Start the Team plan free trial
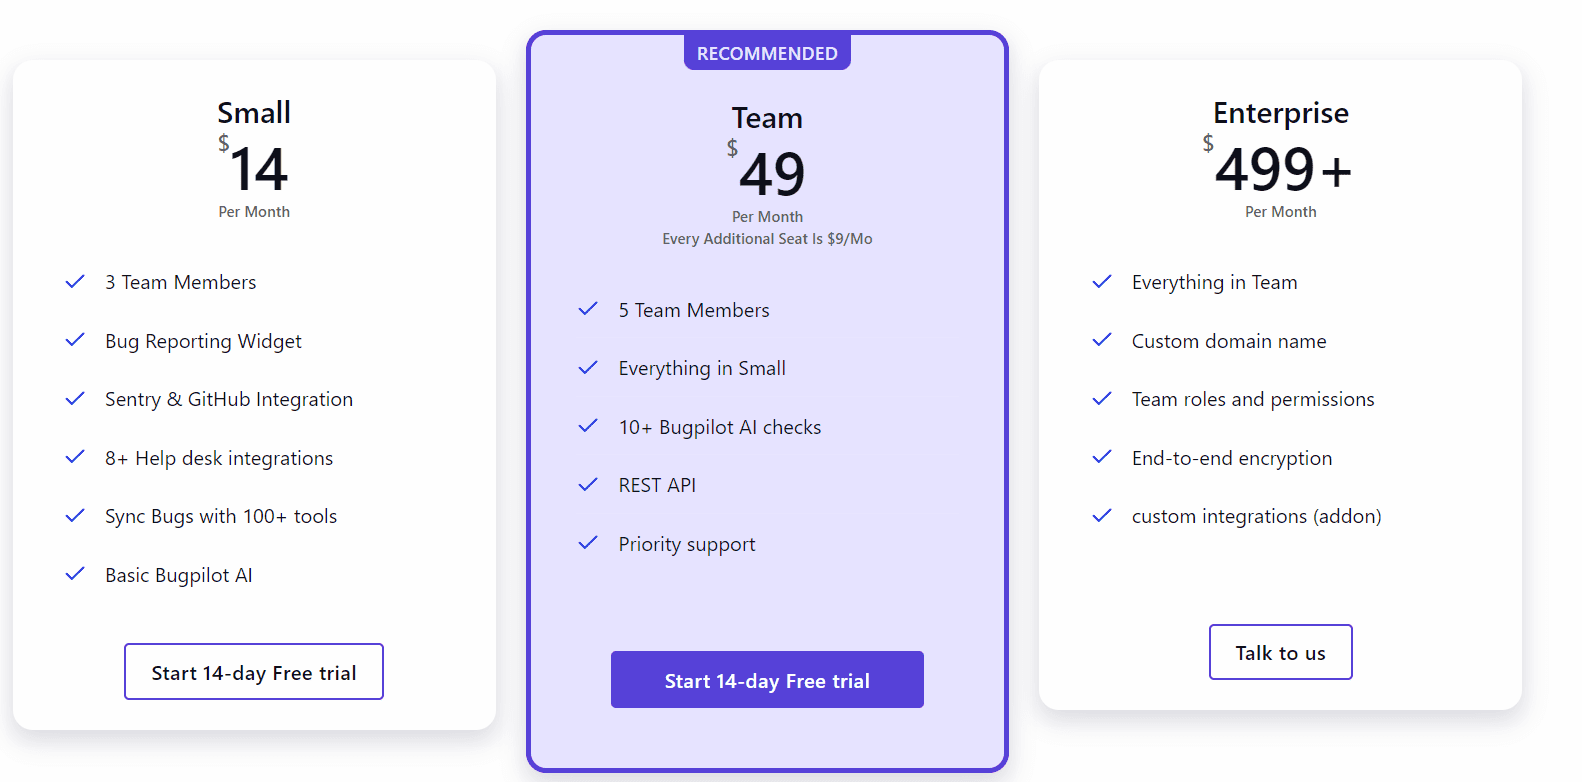The image size is (1582, 782). point(767,679)
